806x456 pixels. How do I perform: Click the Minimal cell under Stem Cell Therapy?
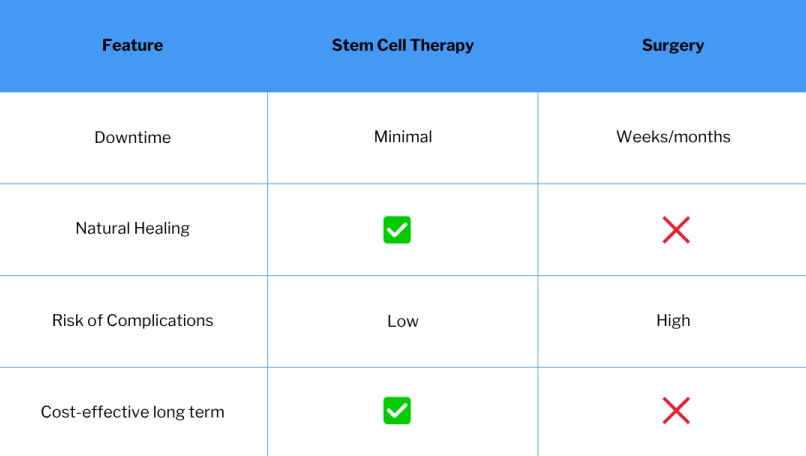[403, 137]
